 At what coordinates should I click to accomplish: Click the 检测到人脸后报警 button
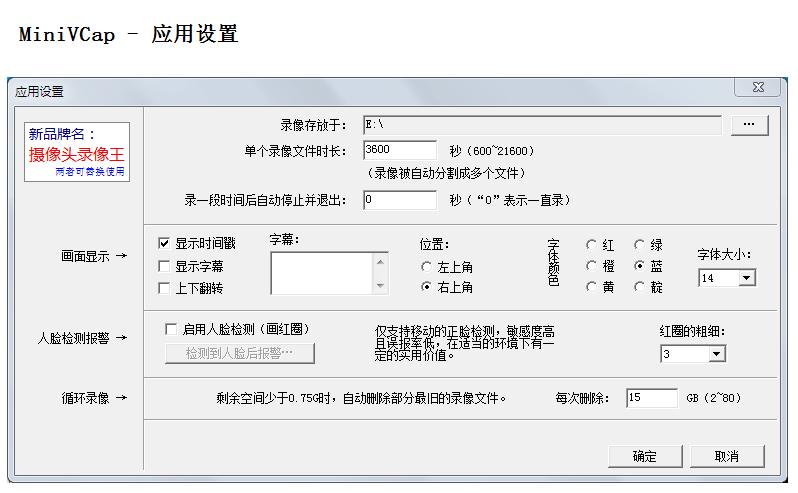pos(240,353)
